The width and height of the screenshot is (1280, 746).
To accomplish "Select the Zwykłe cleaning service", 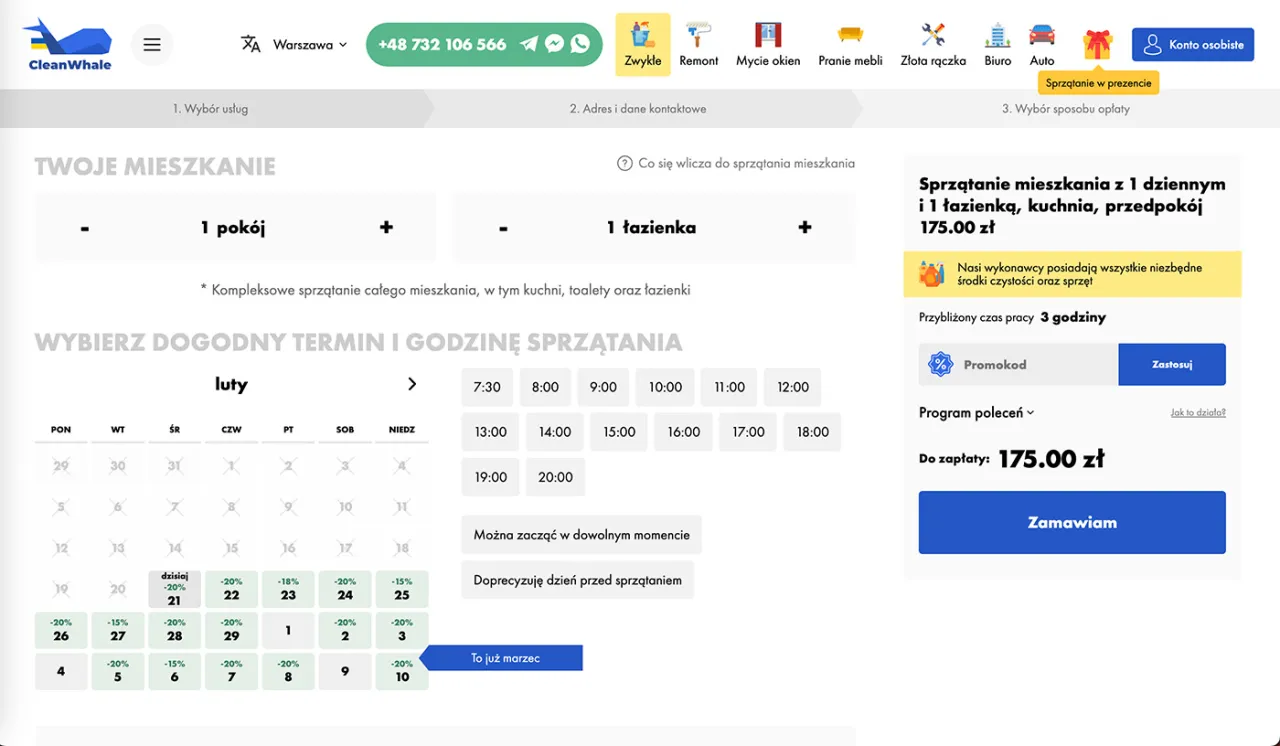I will [643, 45].
